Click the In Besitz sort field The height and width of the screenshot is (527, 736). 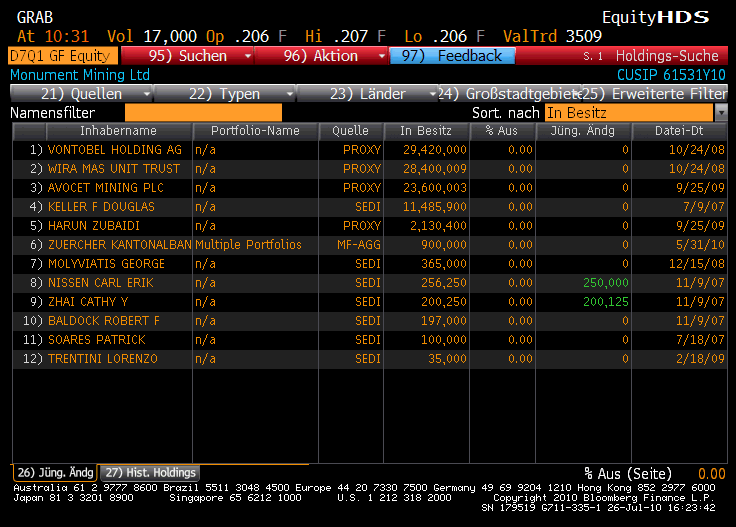[629, 113]
